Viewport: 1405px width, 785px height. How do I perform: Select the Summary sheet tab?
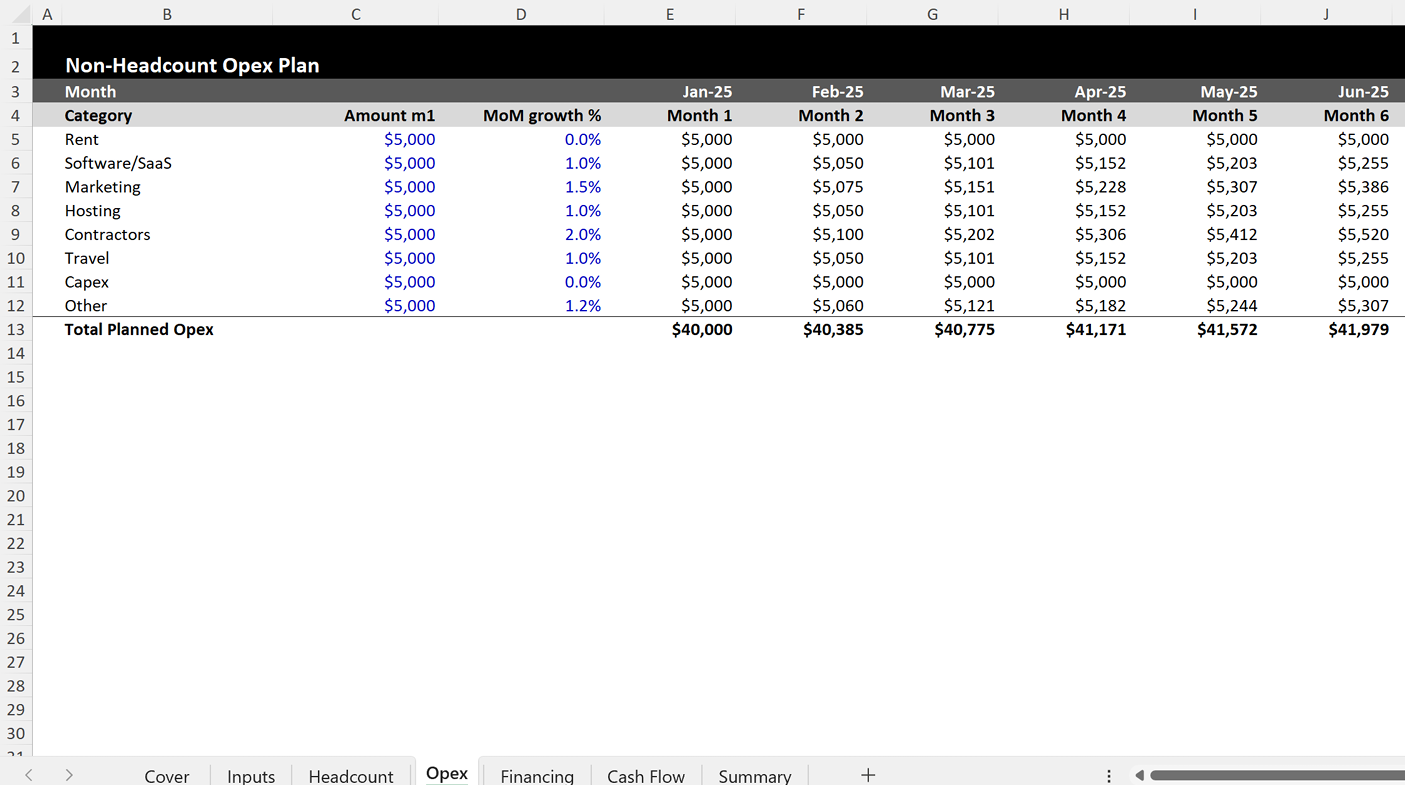[754, 775]
